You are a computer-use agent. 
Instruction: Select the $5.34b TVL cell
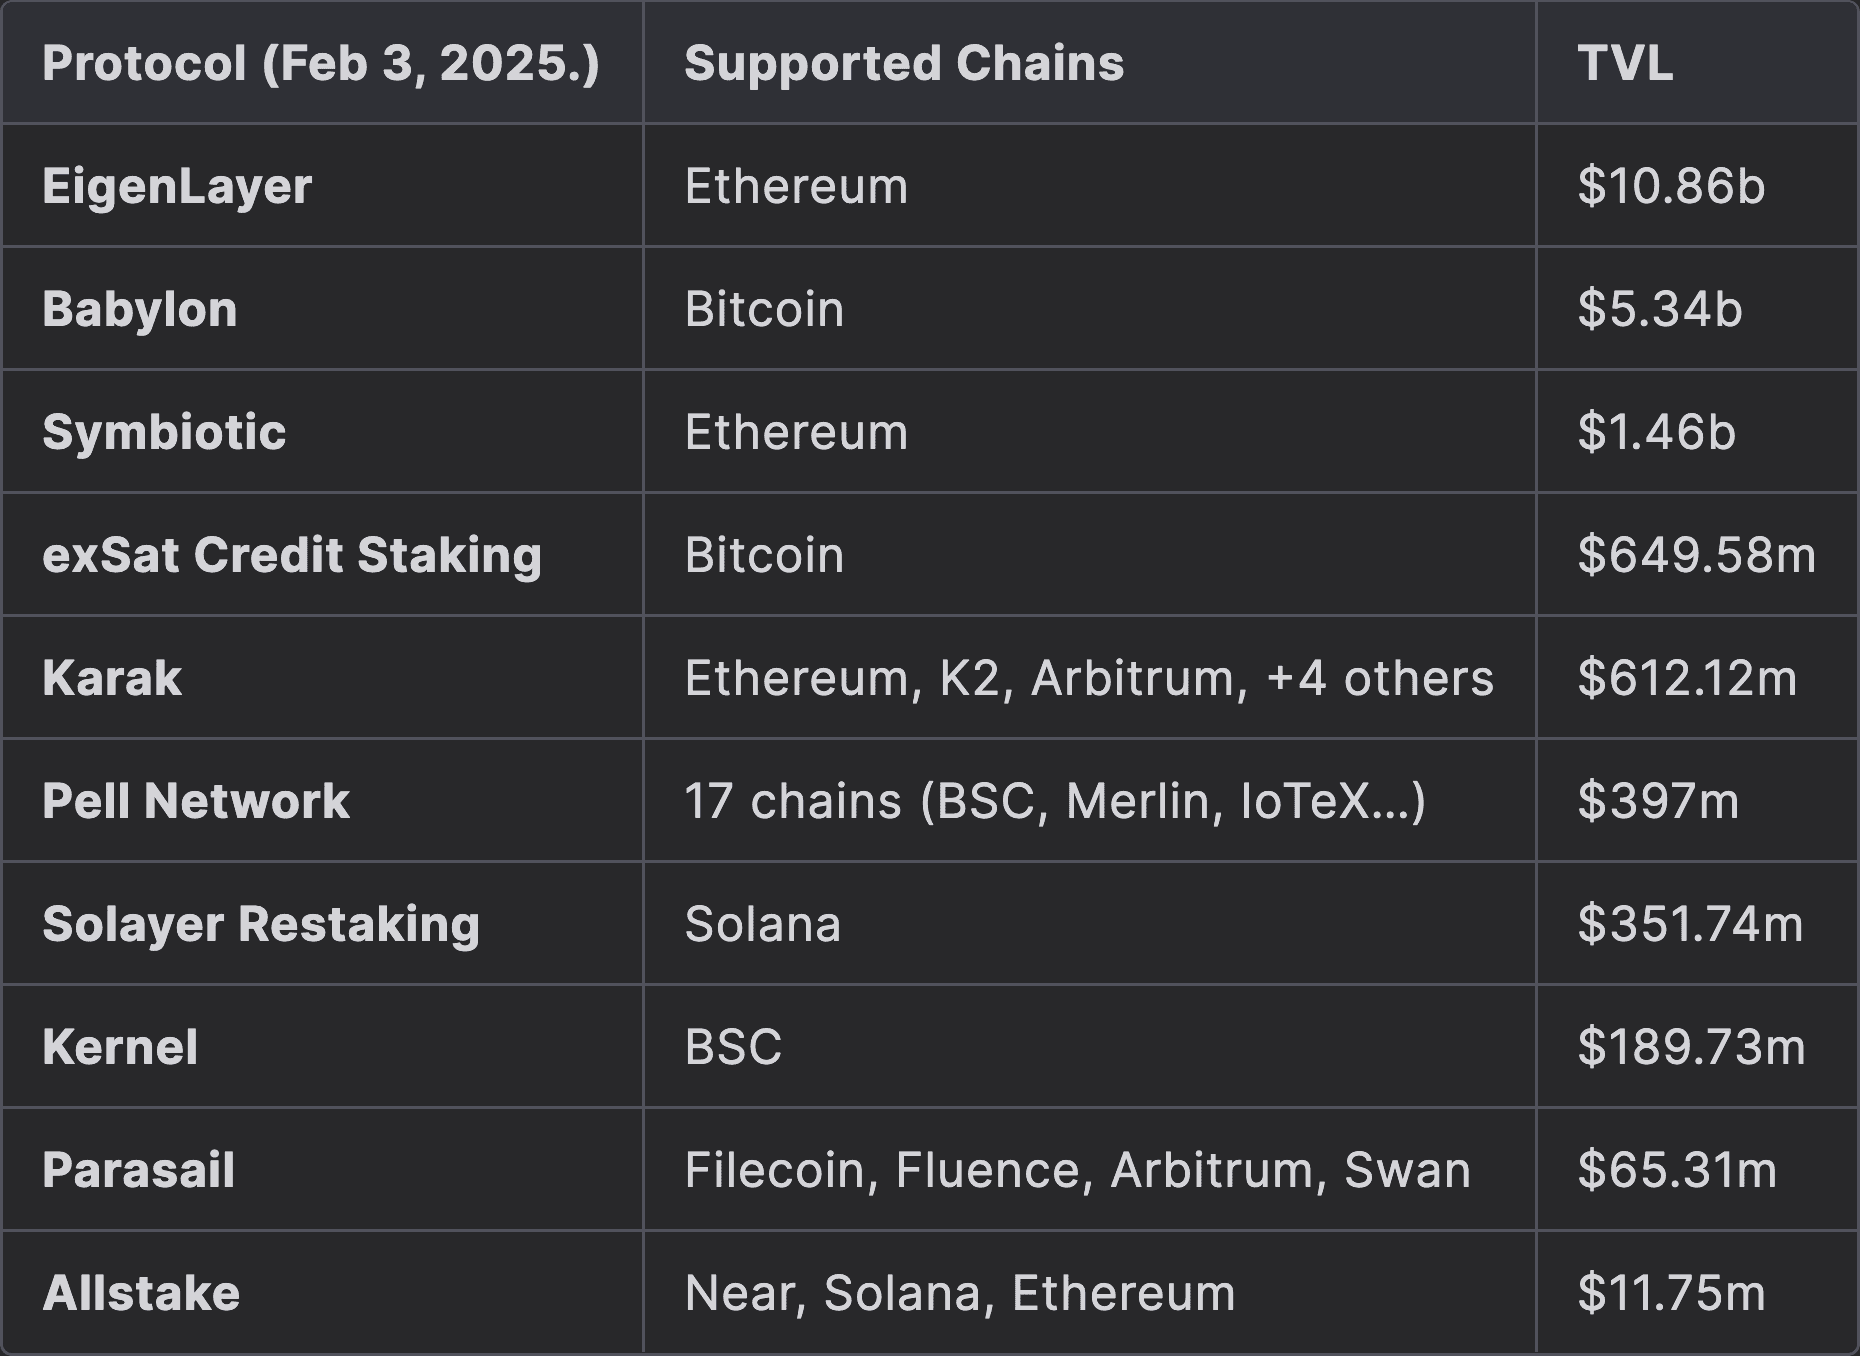[x=1660, y=310]
